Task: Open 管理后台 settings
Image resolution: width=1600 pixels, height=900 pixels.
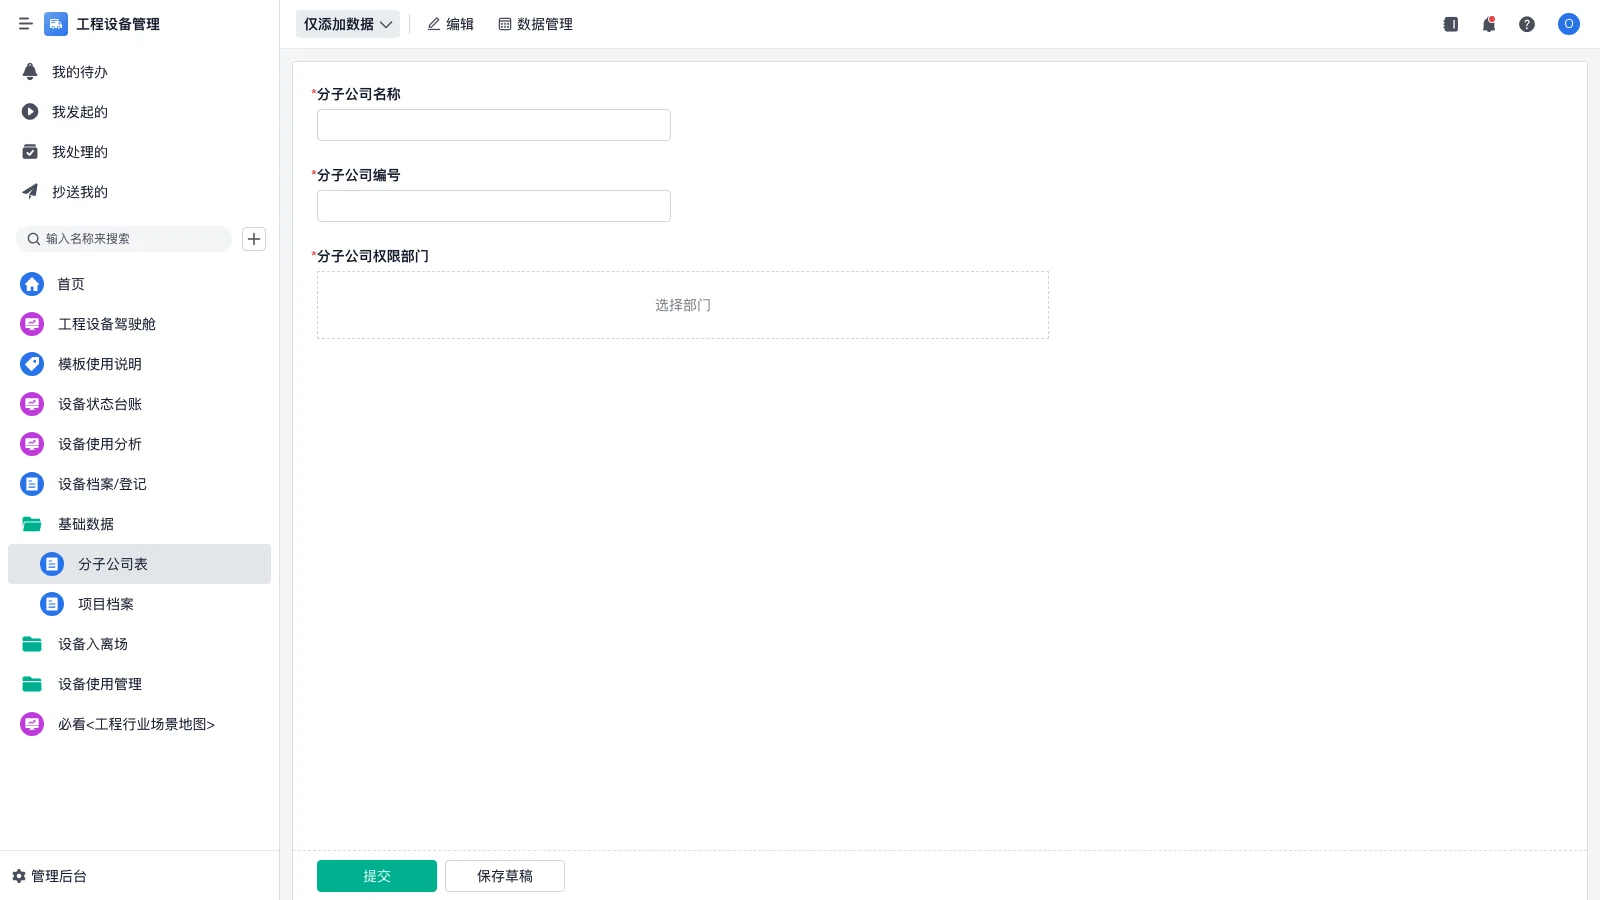Action: tap(50, 876)
